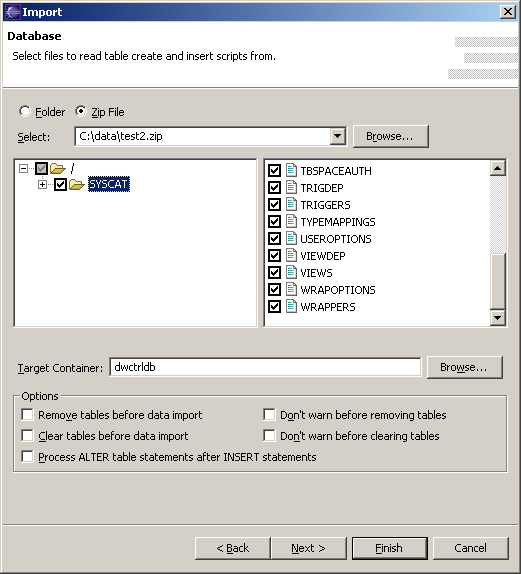The width and height of the screenshot is (521, 574).
Task: Click the SYSCAT folder icon
Action: coord(77,184)
